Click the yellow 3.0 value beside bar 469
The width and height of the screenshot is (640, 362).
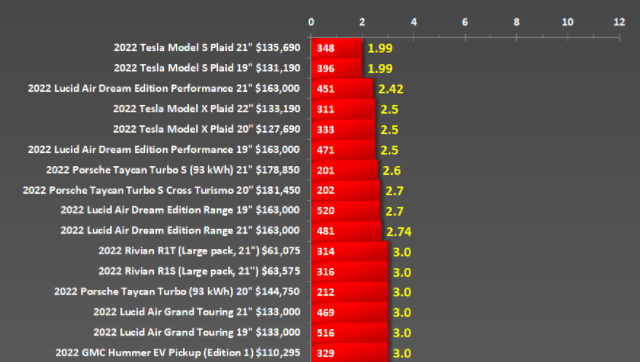pos(402,313)
